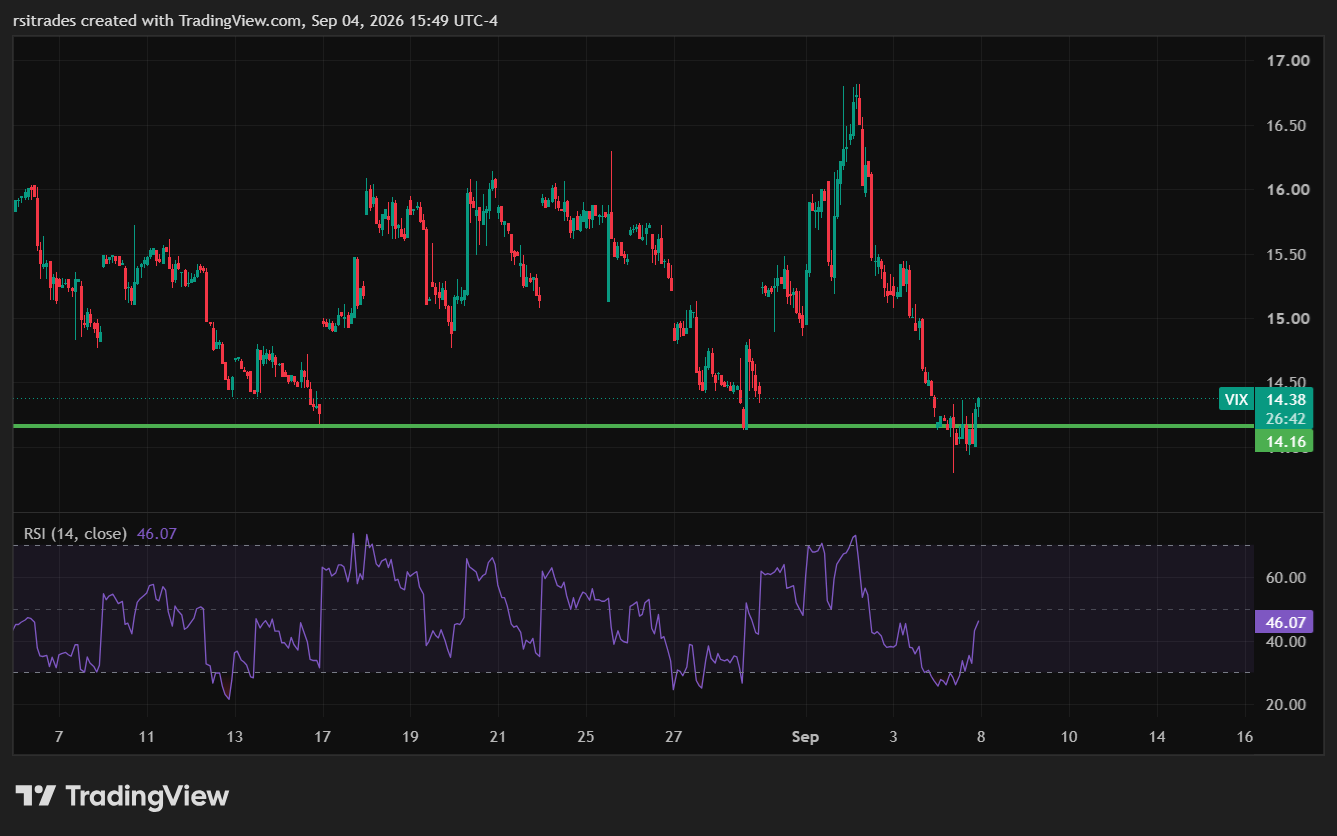Click date 27 on the time axis
Viewport: 1337px width, 836px height.
point(673,738)
